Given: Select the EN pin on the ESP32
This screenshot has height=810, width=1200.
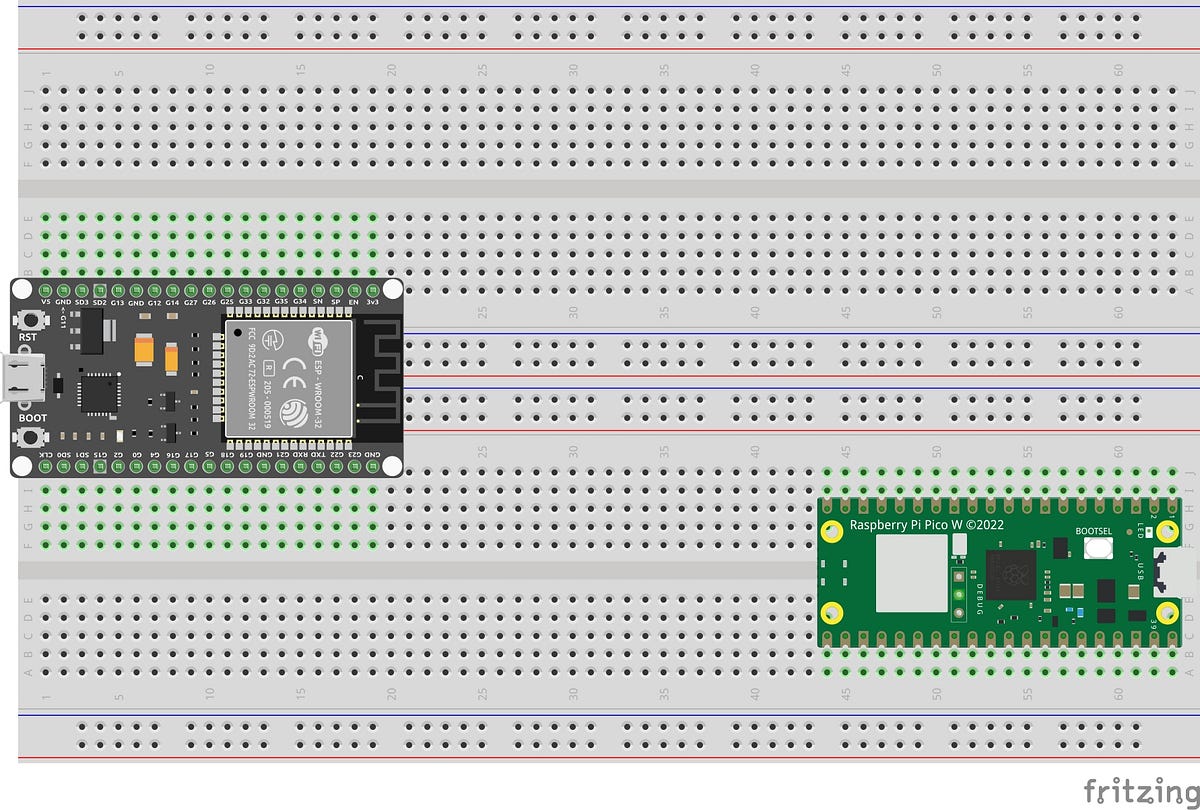Looking at the screenshot, I should coord(354,291).
